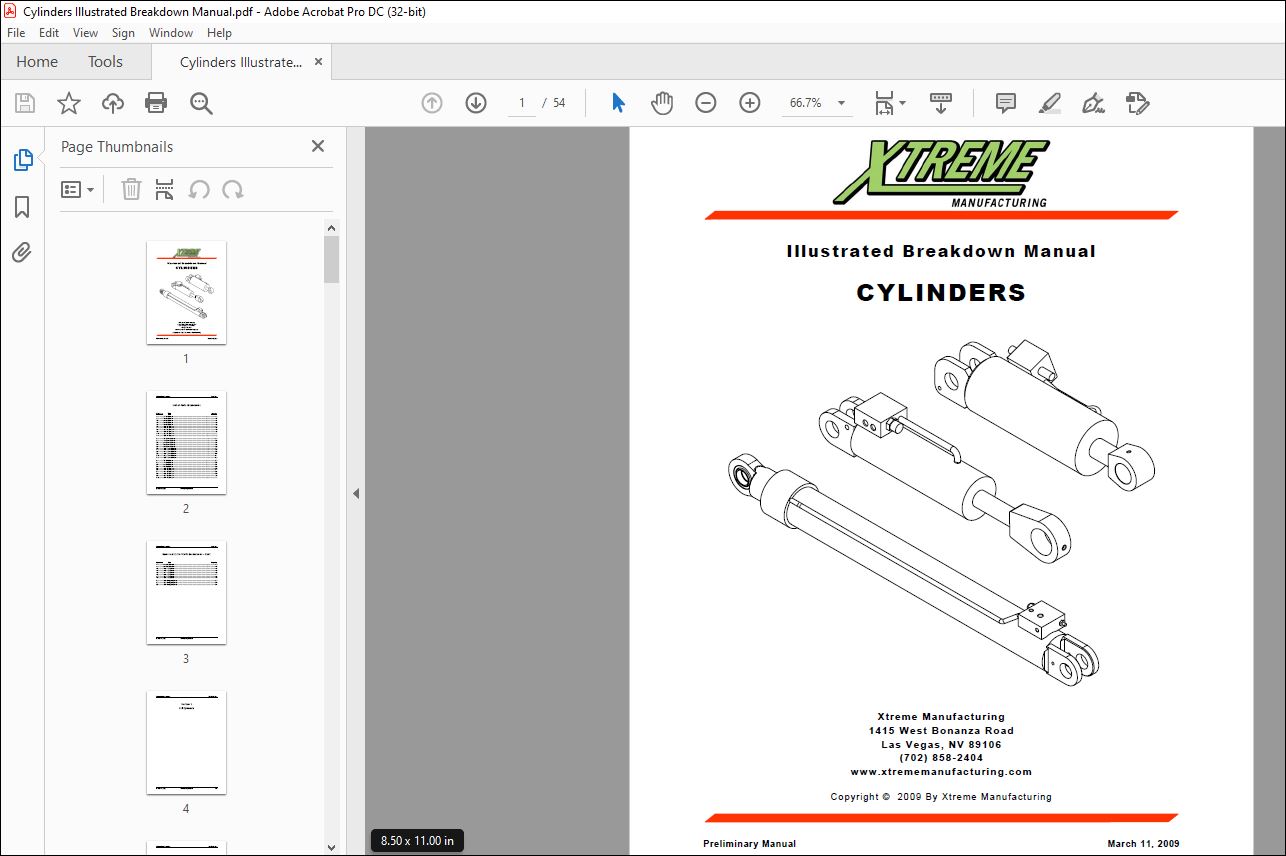Click the (702) 858-2404 phone number
The height and width of the screenshot is (856, 1286).
tap(941, 758)
